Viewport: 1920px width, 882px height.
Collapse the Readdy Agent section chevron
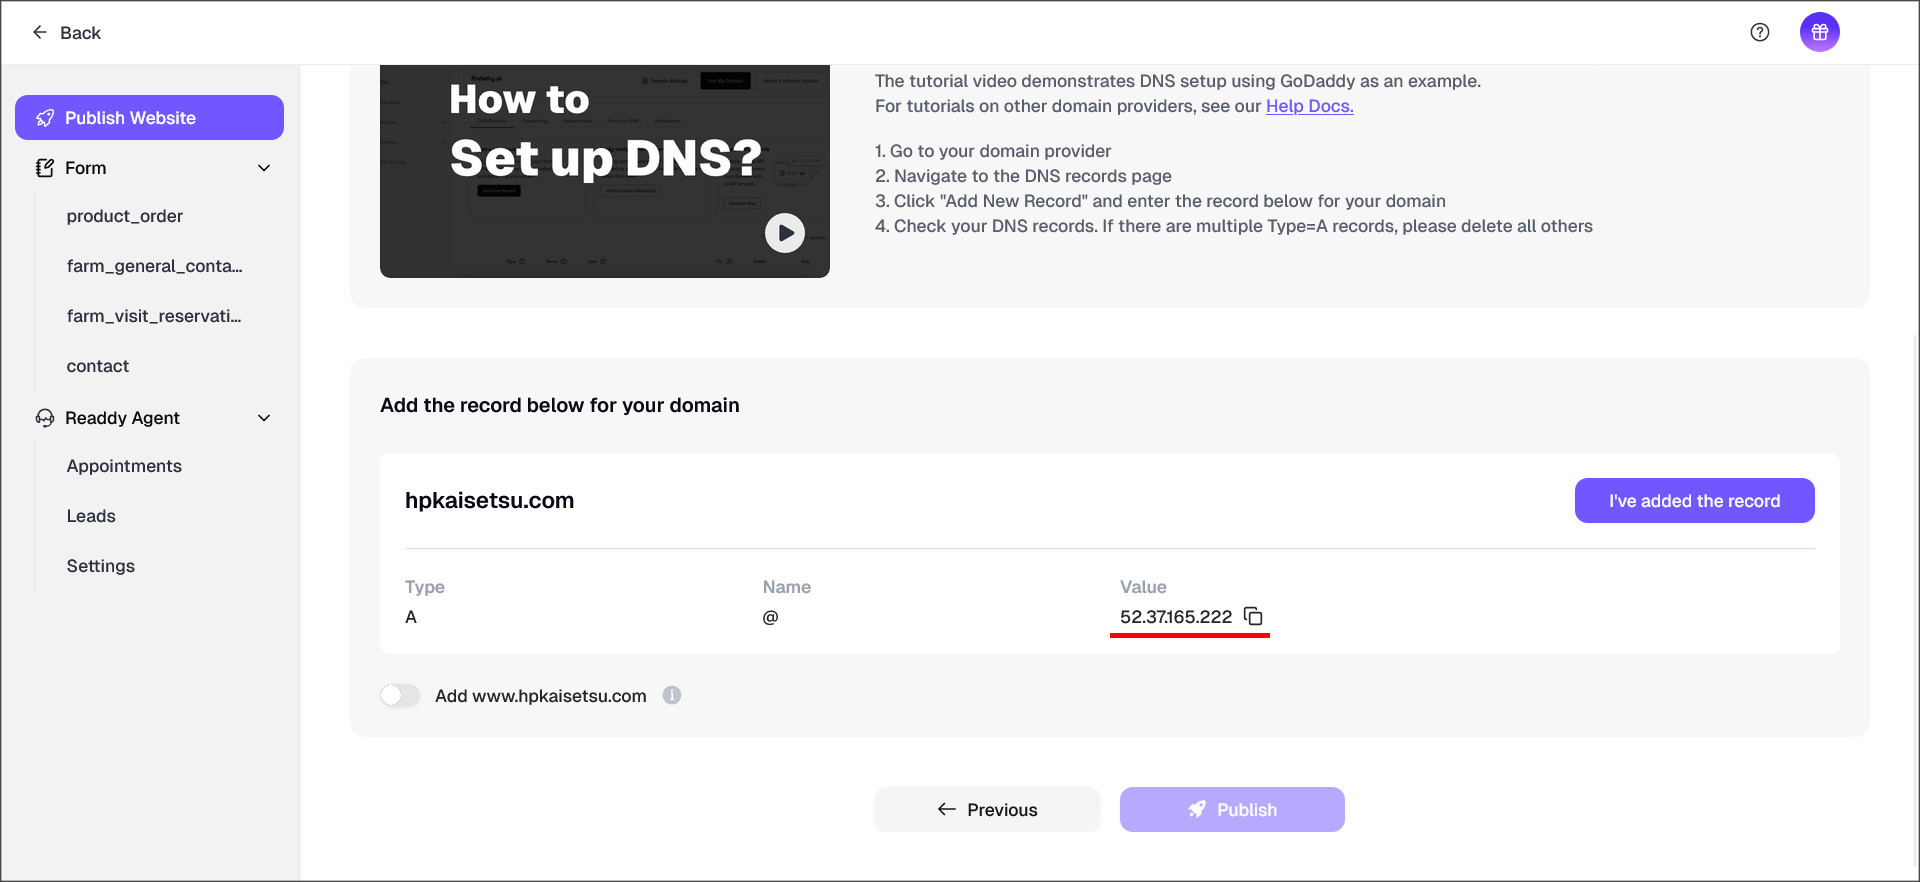point(264,418)
